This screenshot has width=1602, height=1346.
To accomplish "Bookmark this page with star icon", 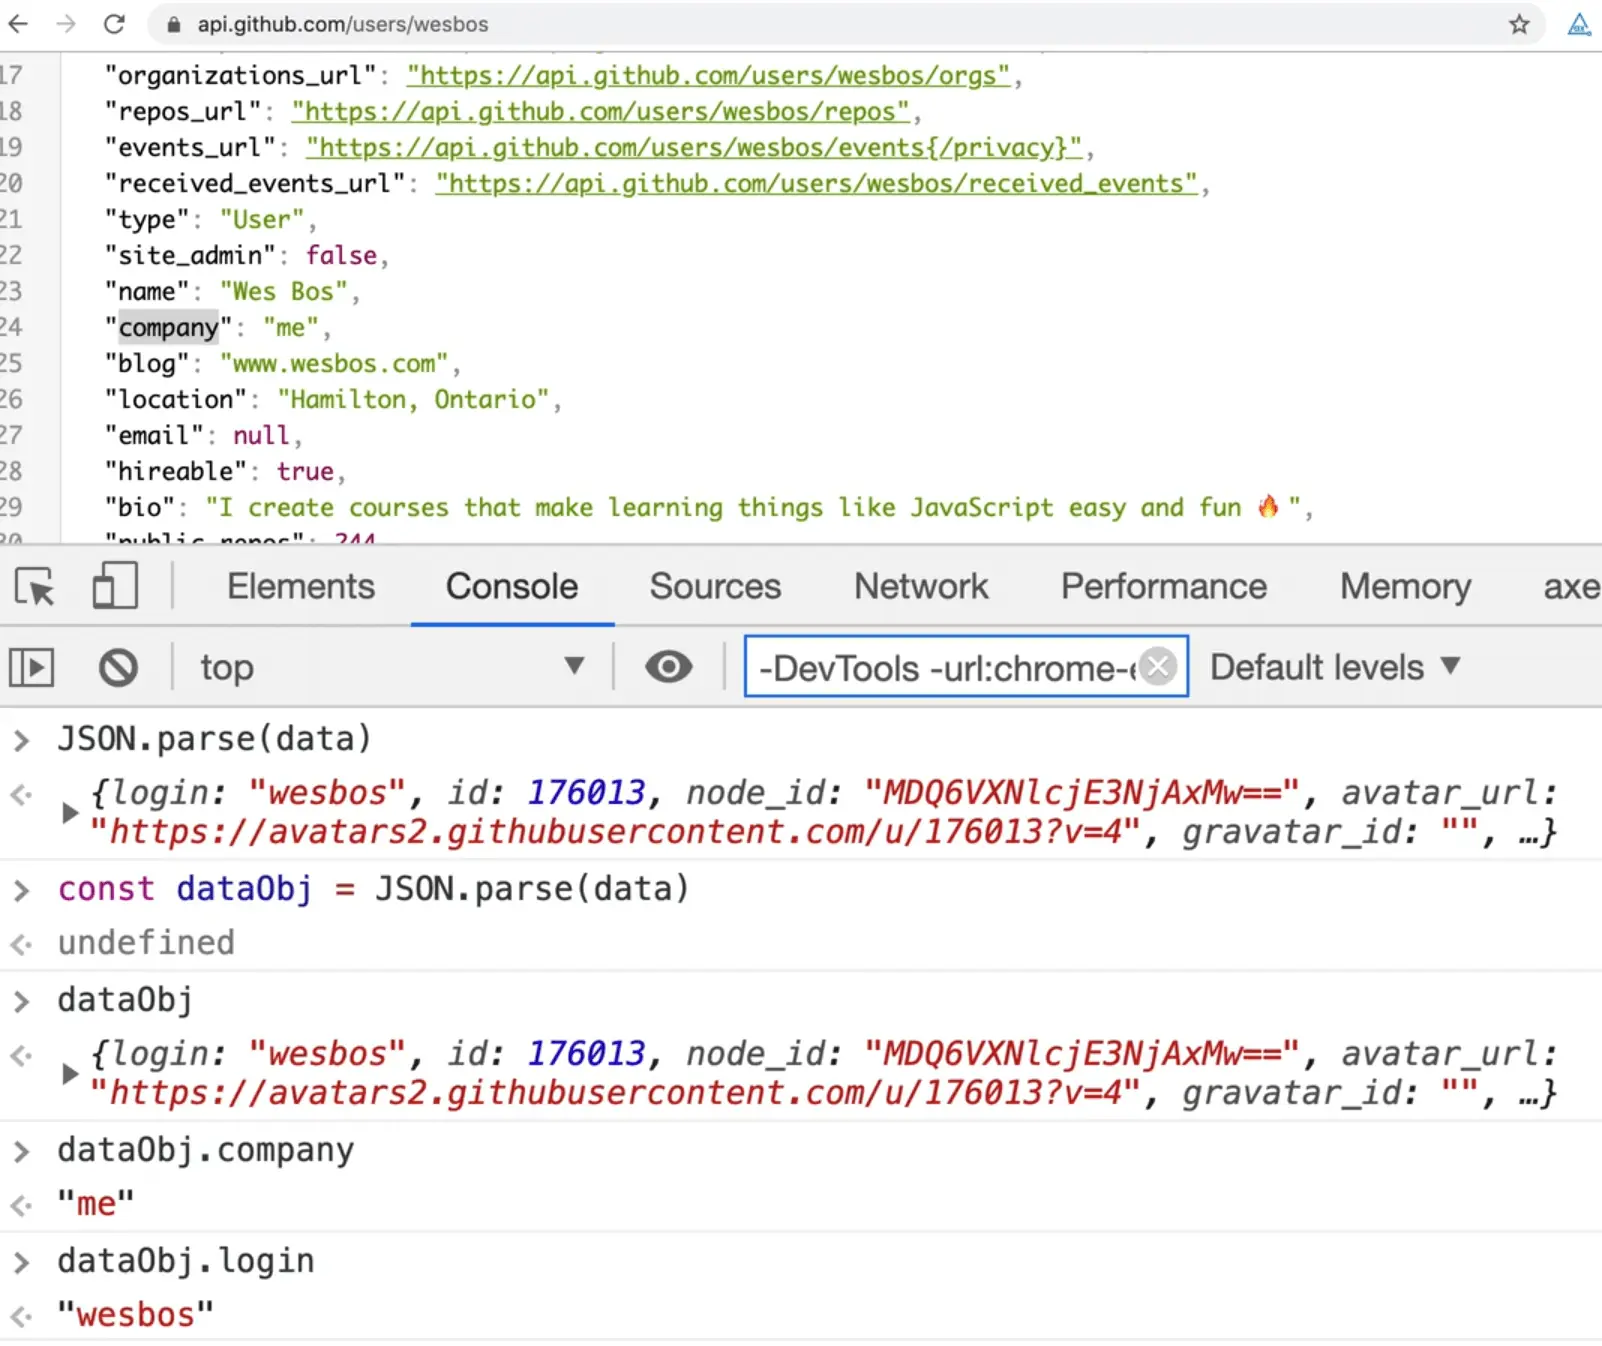I will tap(1519, 24).
